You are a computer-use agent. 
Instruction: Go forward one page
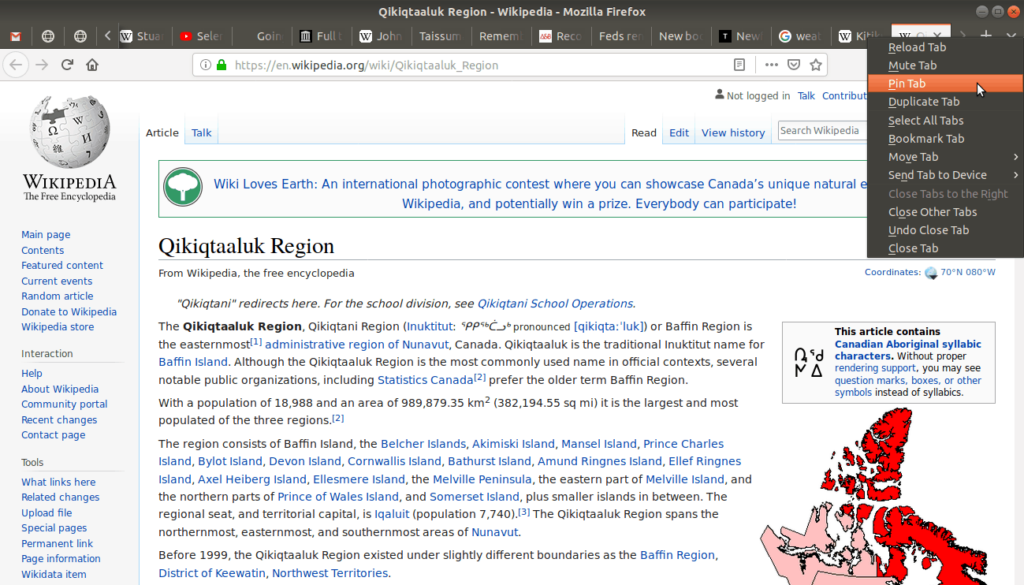click(42, 65)
